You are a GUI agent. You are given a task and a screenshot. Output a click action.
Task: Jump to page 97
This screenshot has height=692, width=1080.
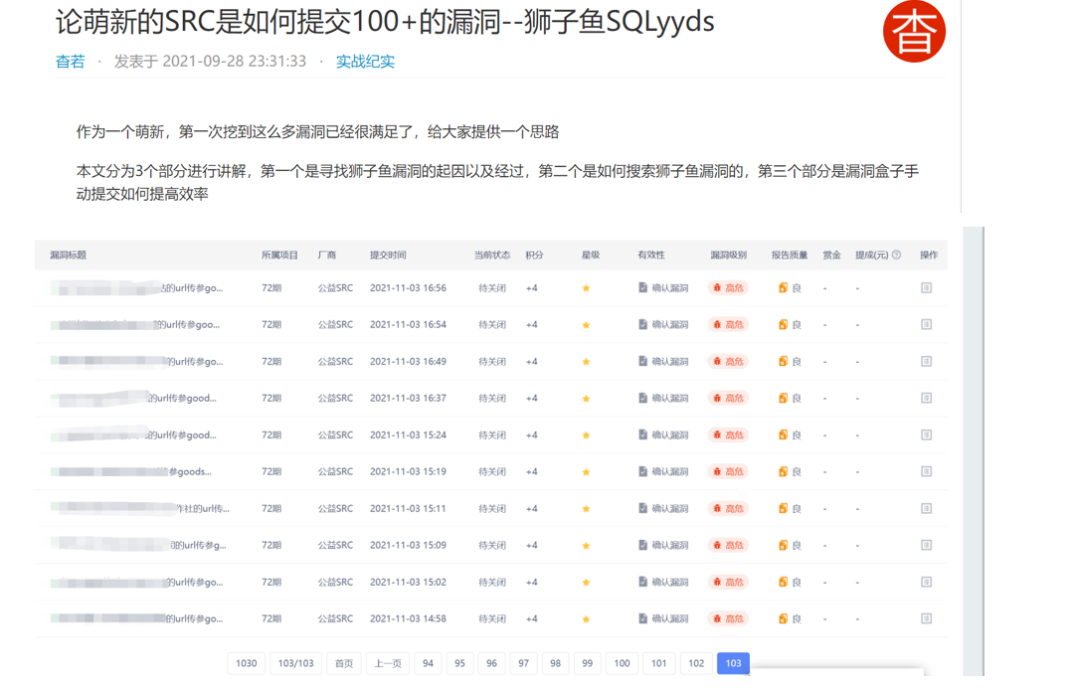pyautogui.click(x=523, y=663)
